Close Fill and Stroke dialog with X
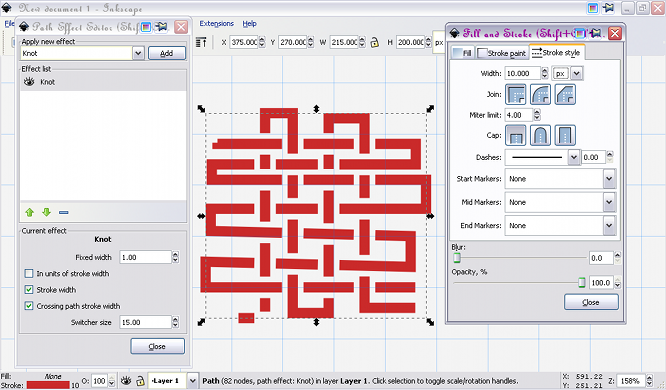This screenshot has width=666, height=390. 614,33
